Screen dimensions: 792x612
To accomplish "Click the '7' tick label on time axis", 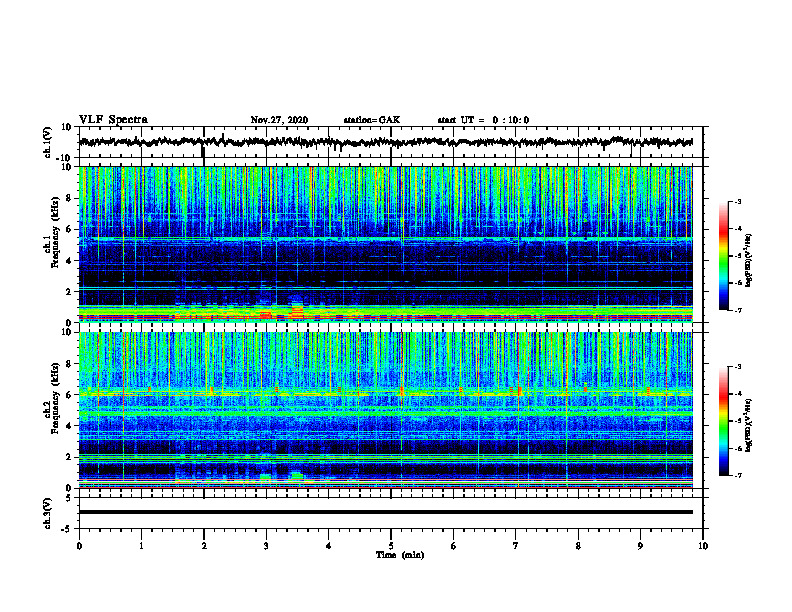I will [x=516, y=546].
